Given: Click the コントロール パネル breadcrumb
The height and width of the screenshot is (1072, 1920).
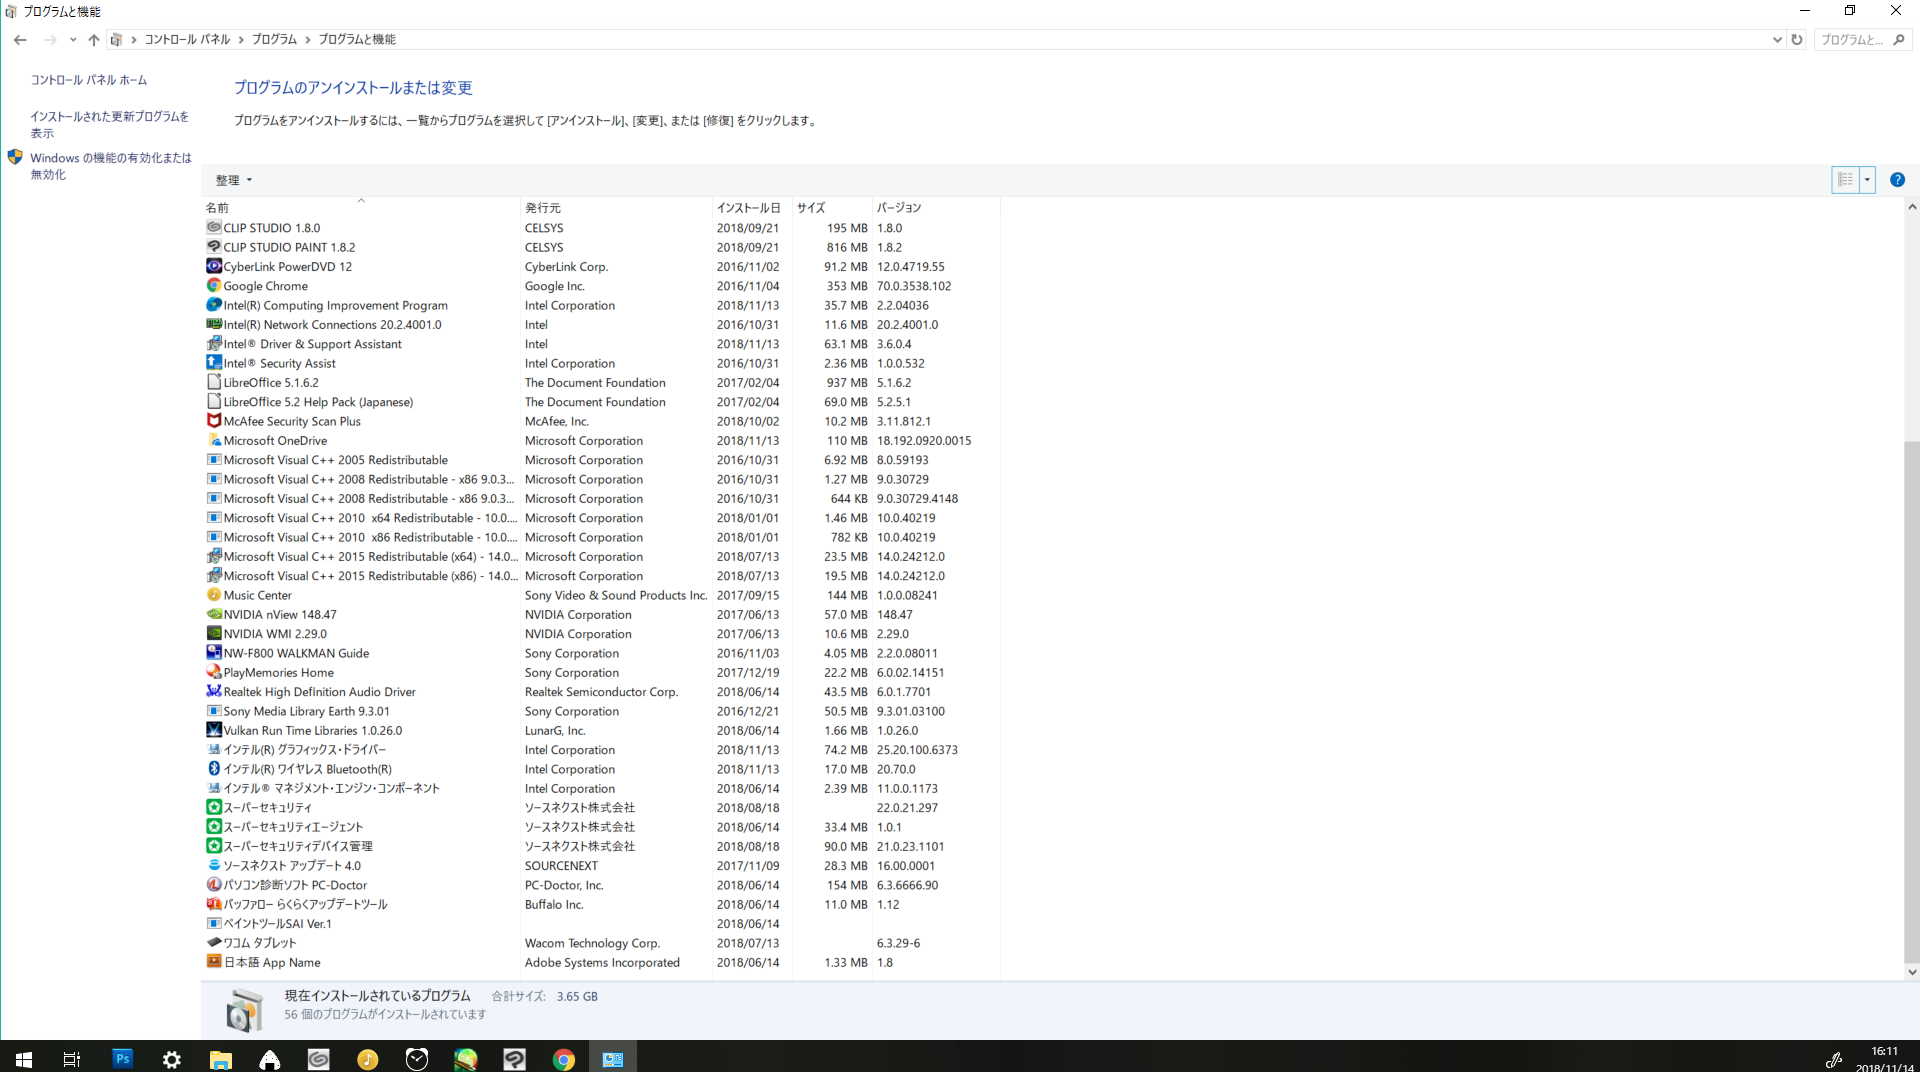Looking at the screenshot, I should coord(187,40).
